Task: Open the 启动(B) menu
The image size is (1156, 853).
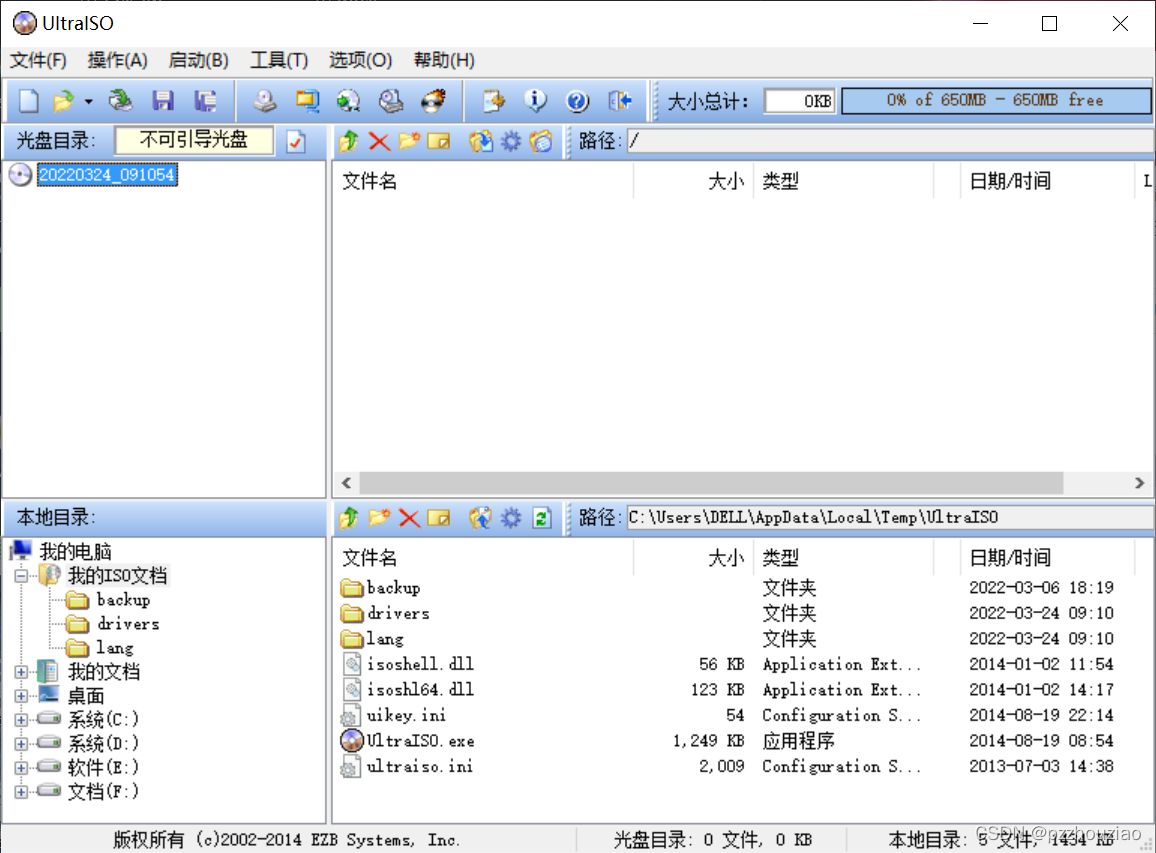Action: pos(198,60)
